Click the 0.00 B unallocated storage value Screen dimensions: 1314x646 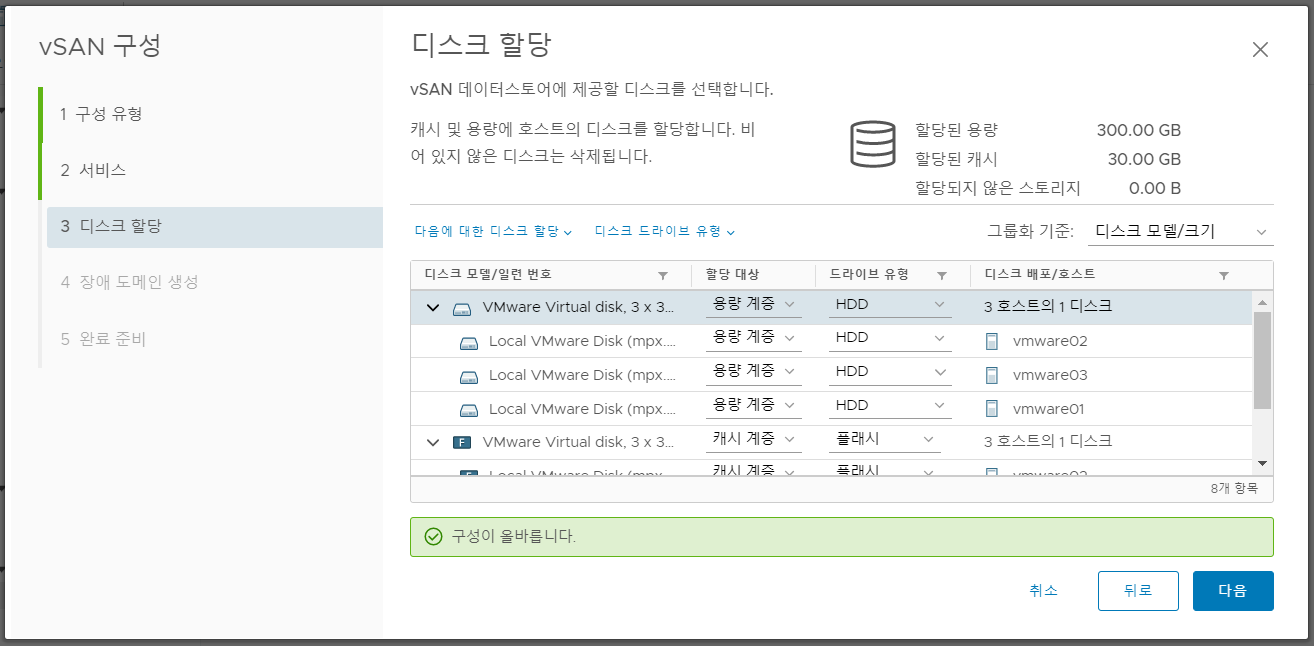1155,188
